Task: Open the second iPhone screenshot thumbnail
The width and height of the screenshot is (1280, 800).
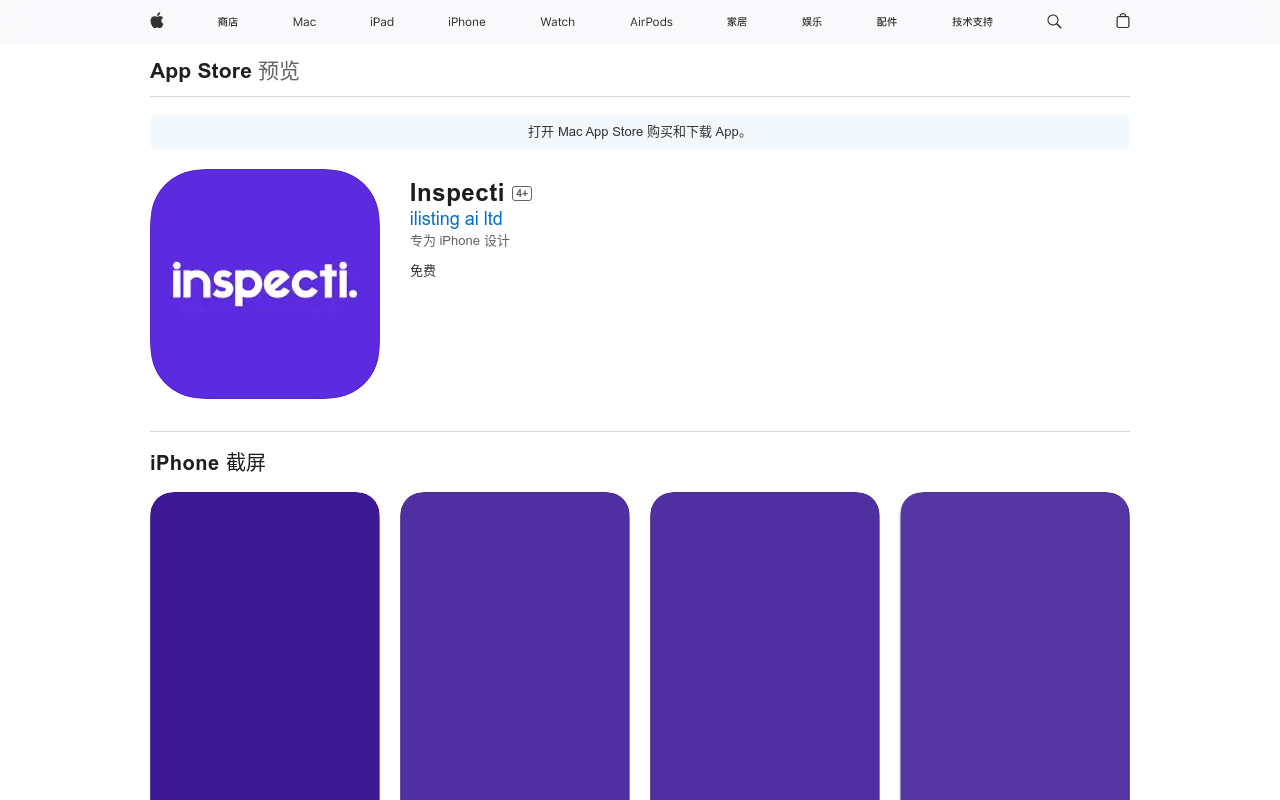Action: 515,646
